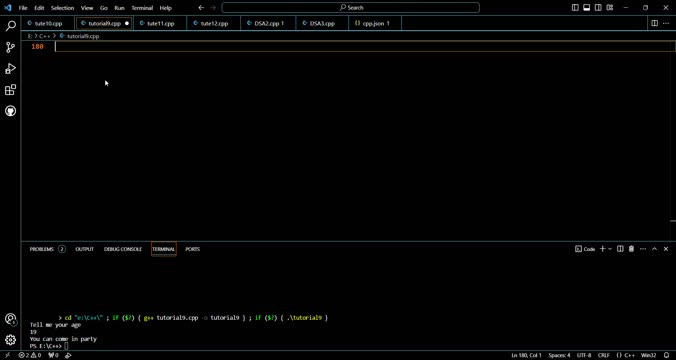Open the Manage settings gear
The image size is (676, 360).
pyautogui.click(x=10, y=340)
